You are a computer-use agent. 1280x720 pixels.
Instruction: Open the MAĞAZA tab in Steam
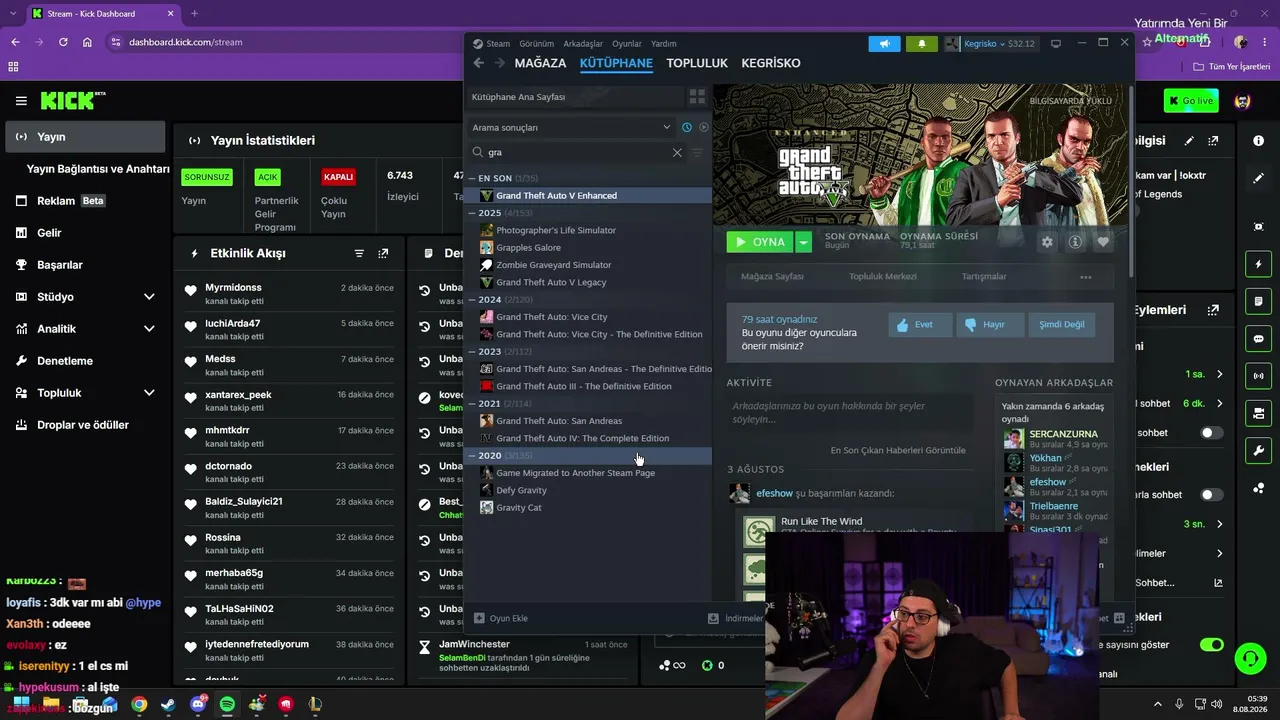coord(540,63)
